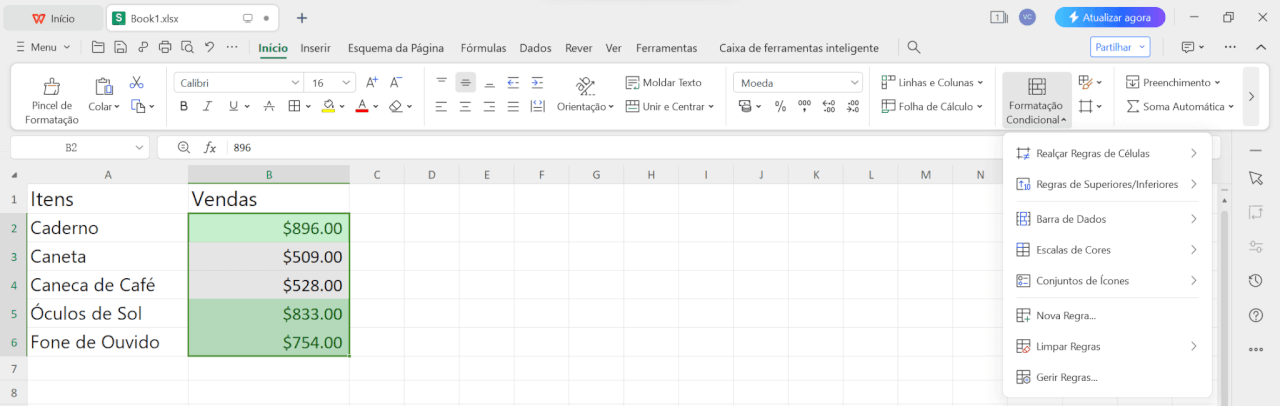The width and height of the screenshot is (1280, 406).
Task: Open the Moeda number format dropdown
Action: [798, 82]
